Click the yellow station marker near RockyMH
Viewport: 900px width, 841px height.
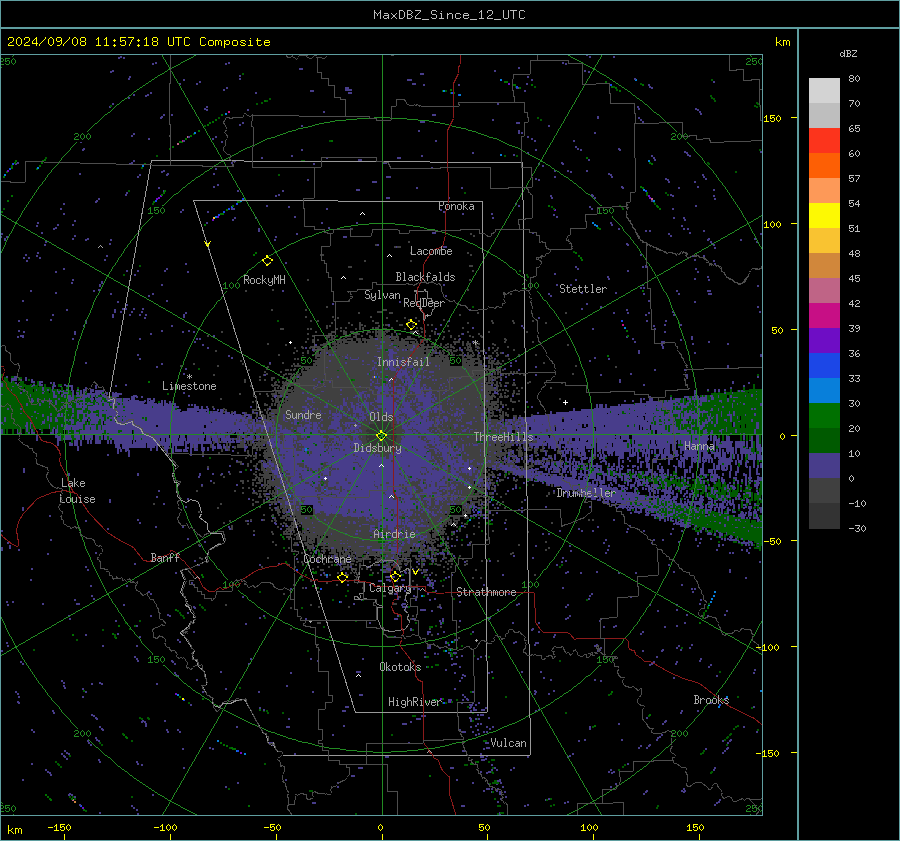point(267,261)
